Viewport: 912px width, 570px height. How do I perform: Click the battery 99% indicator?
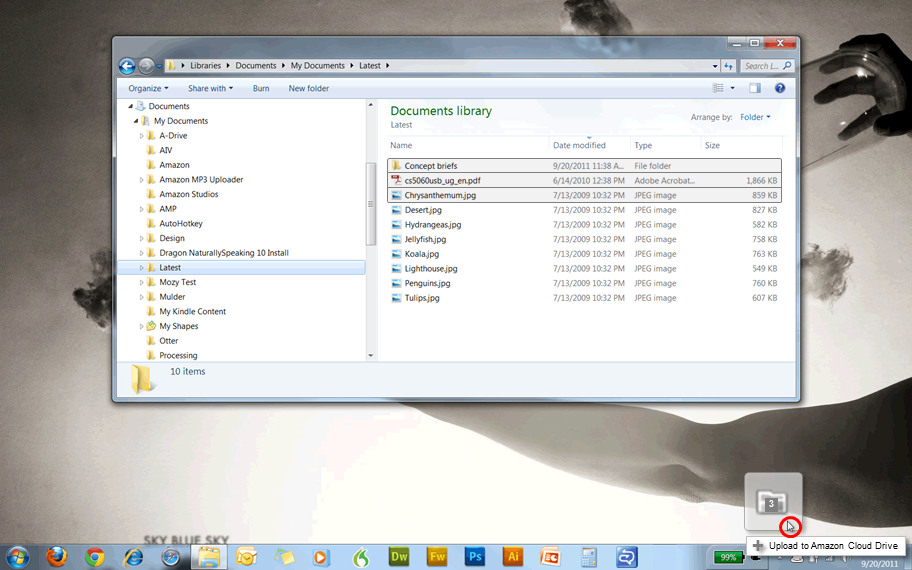click(728, 557)
